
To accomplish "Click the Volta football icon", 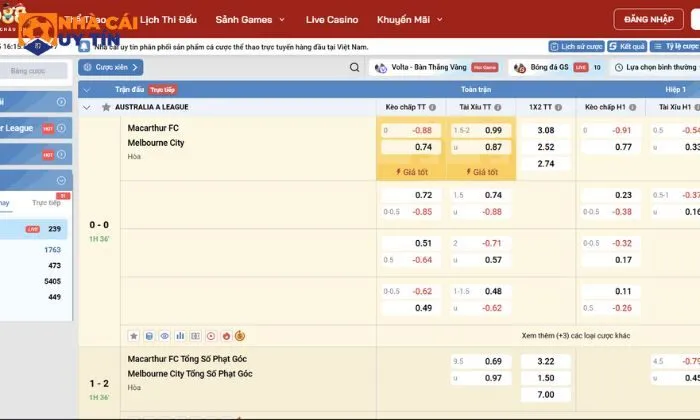I will pos(381,67).
